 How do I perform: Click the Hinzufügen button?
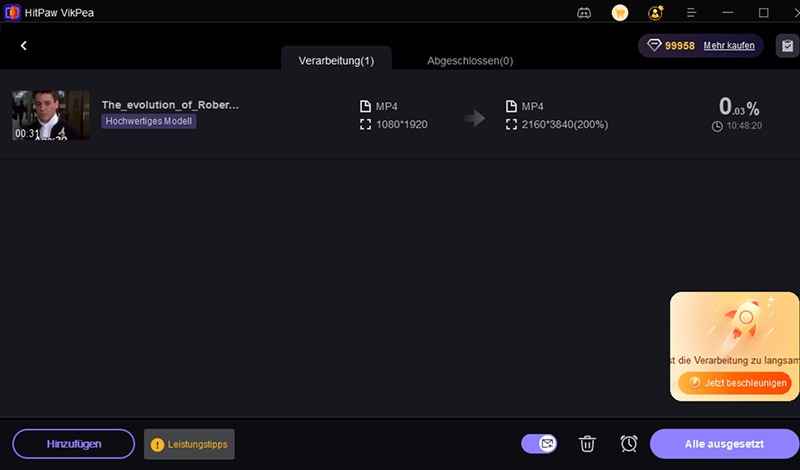73,444
